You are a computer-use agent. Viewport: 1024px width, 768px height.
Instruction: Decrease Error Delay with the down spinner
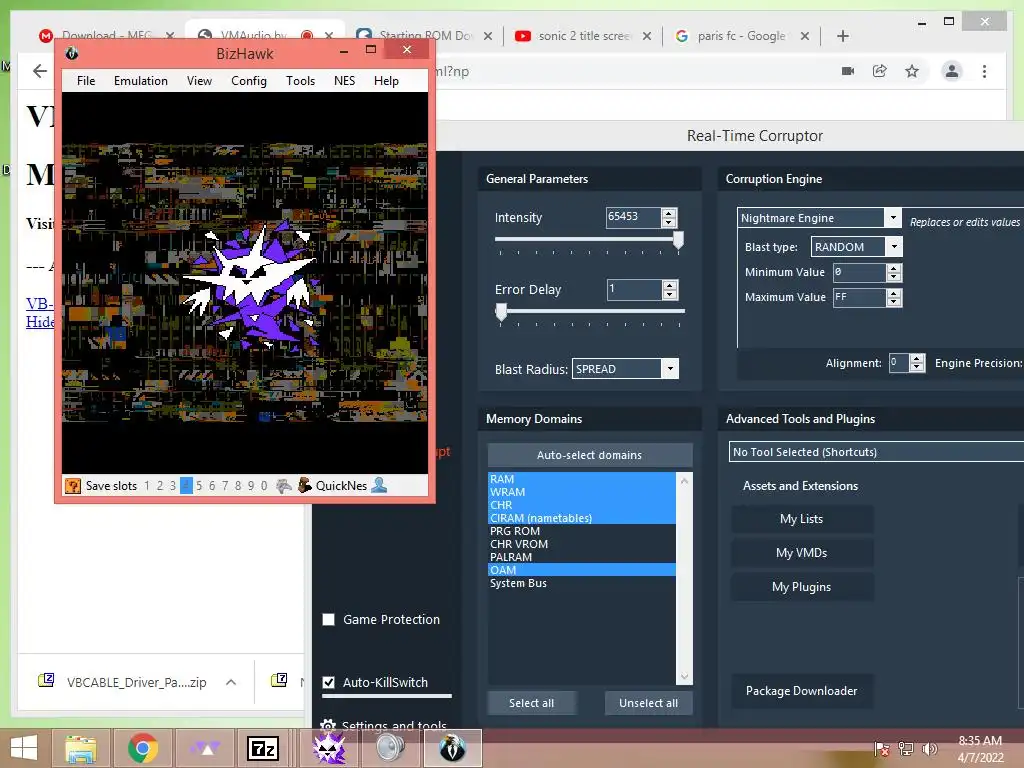669,295
